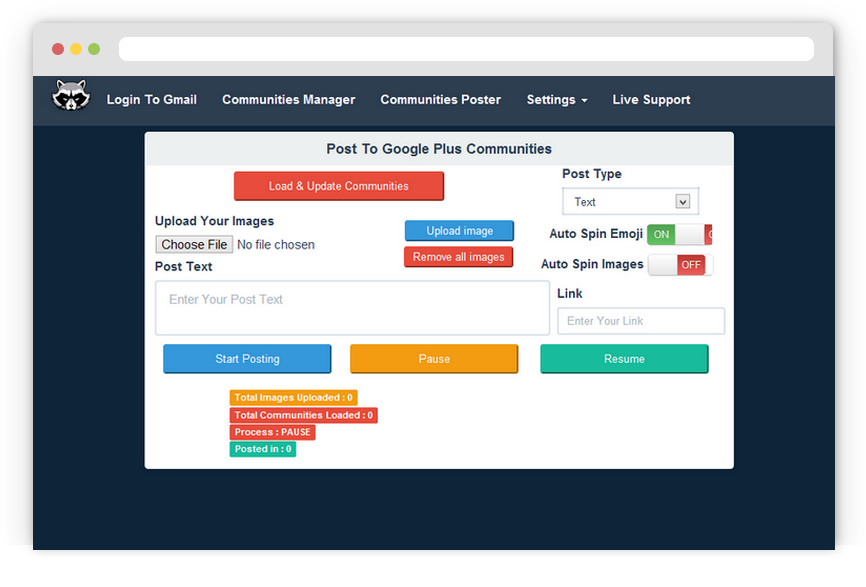Click the orange Pause button

coord(434,359)
